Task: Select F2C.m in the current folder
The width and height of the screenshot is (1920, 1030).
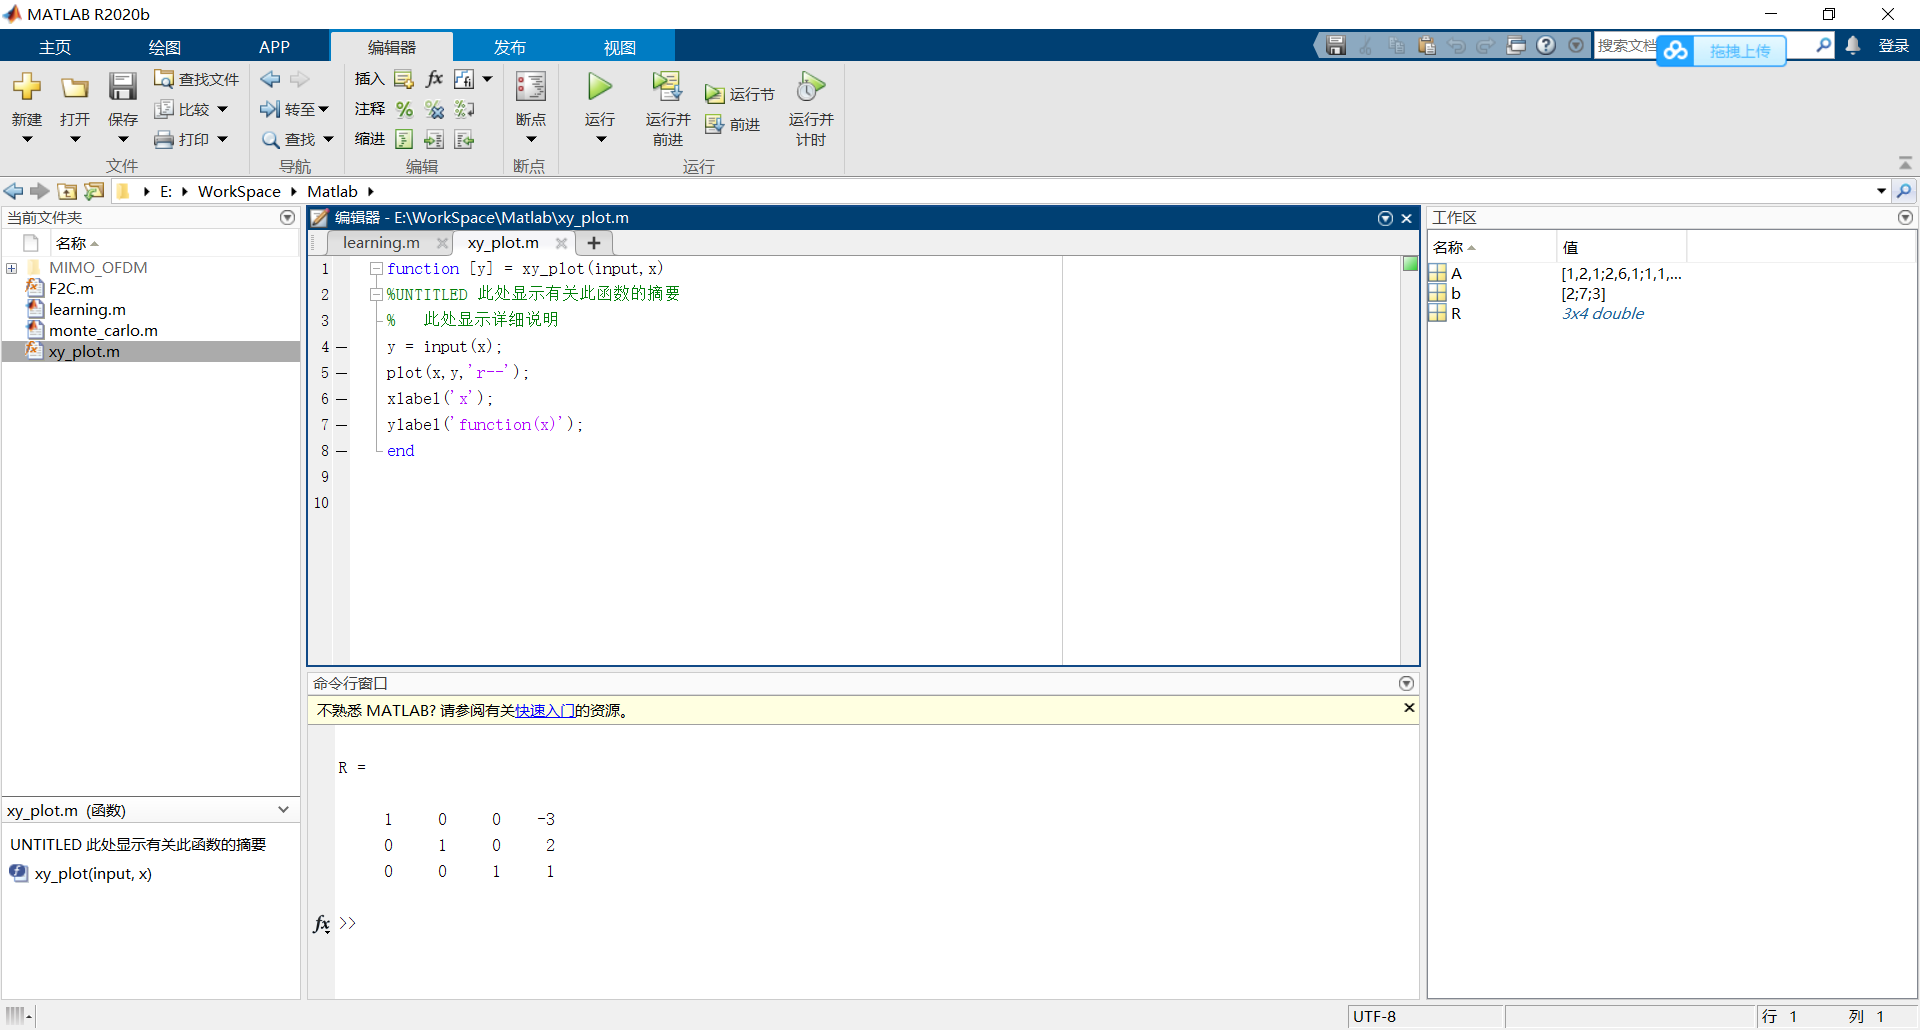Action: coord(71,289)
